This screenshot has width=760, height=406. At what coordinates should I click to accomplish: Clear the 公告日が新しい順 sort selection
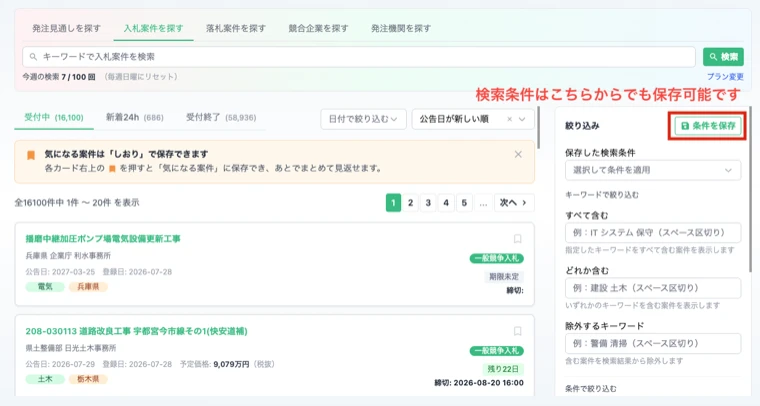[509, 119]
